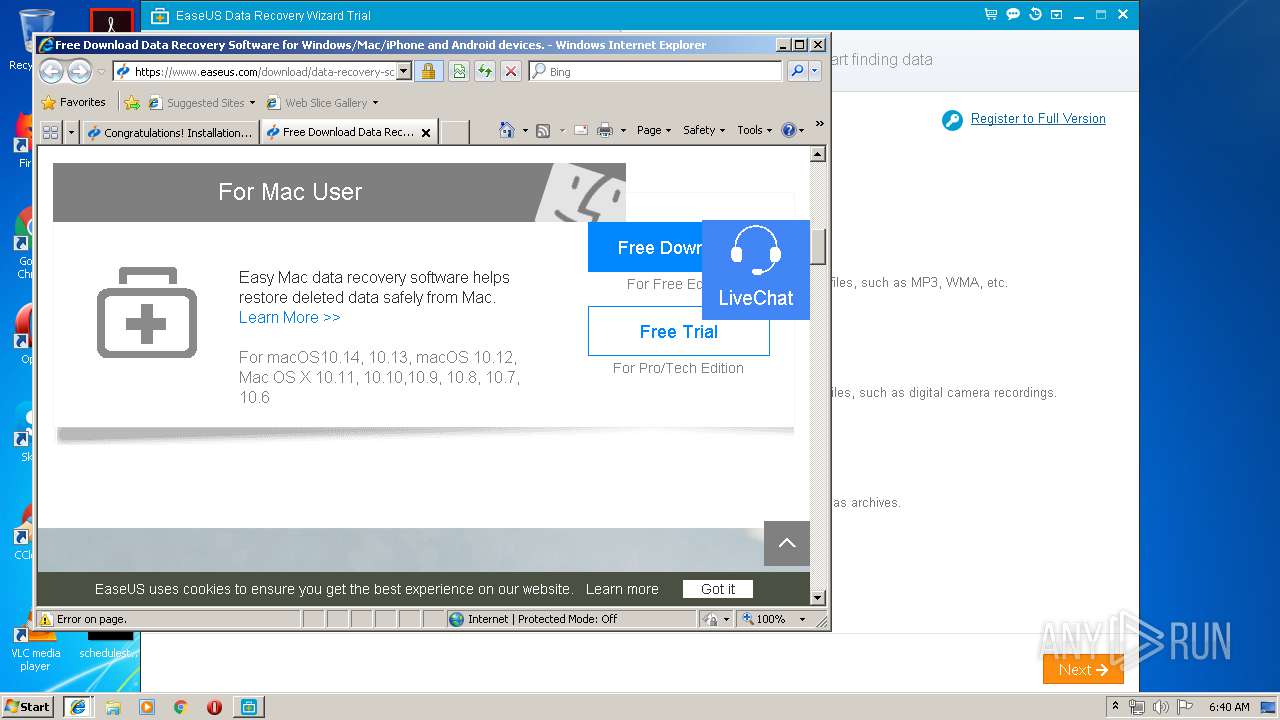Open the Web Slice Gallery link
Viewport: 1280px width, 720px height.
click(322, 102)
